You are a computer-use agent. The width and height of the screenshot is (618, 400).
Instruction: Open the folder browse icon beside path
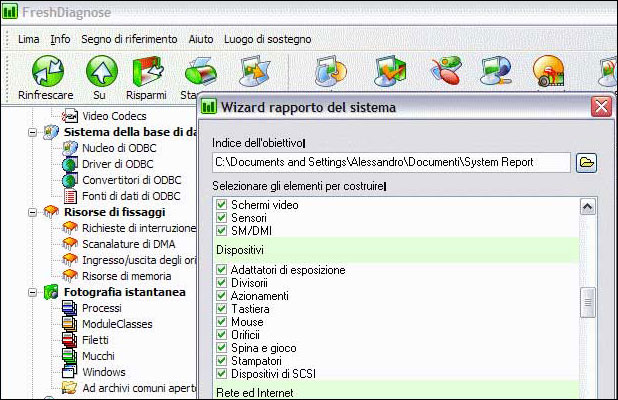click(x=586, y=162)
